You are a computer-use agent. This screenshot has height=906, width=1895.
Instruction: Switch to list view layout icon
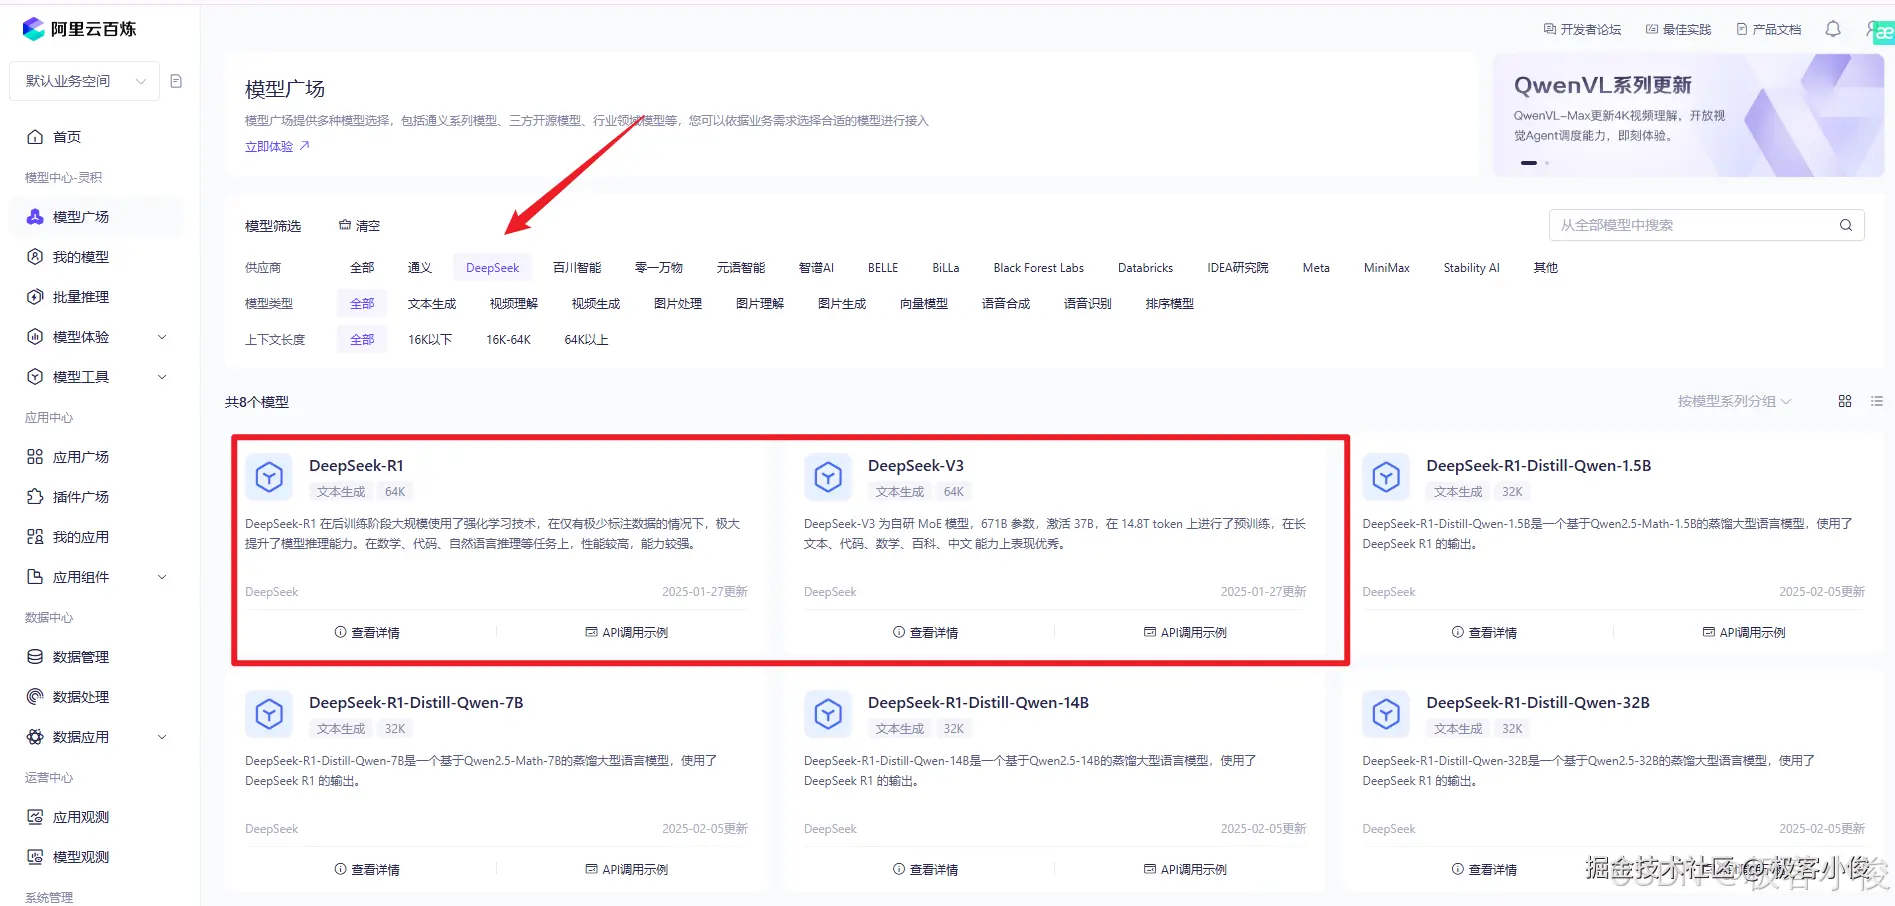click(1877, 401)
